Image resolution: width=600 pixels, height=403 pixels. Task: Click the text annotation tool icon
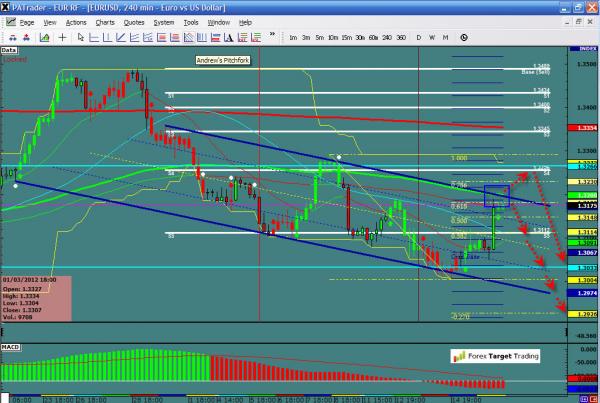click(x=227, y=37)
